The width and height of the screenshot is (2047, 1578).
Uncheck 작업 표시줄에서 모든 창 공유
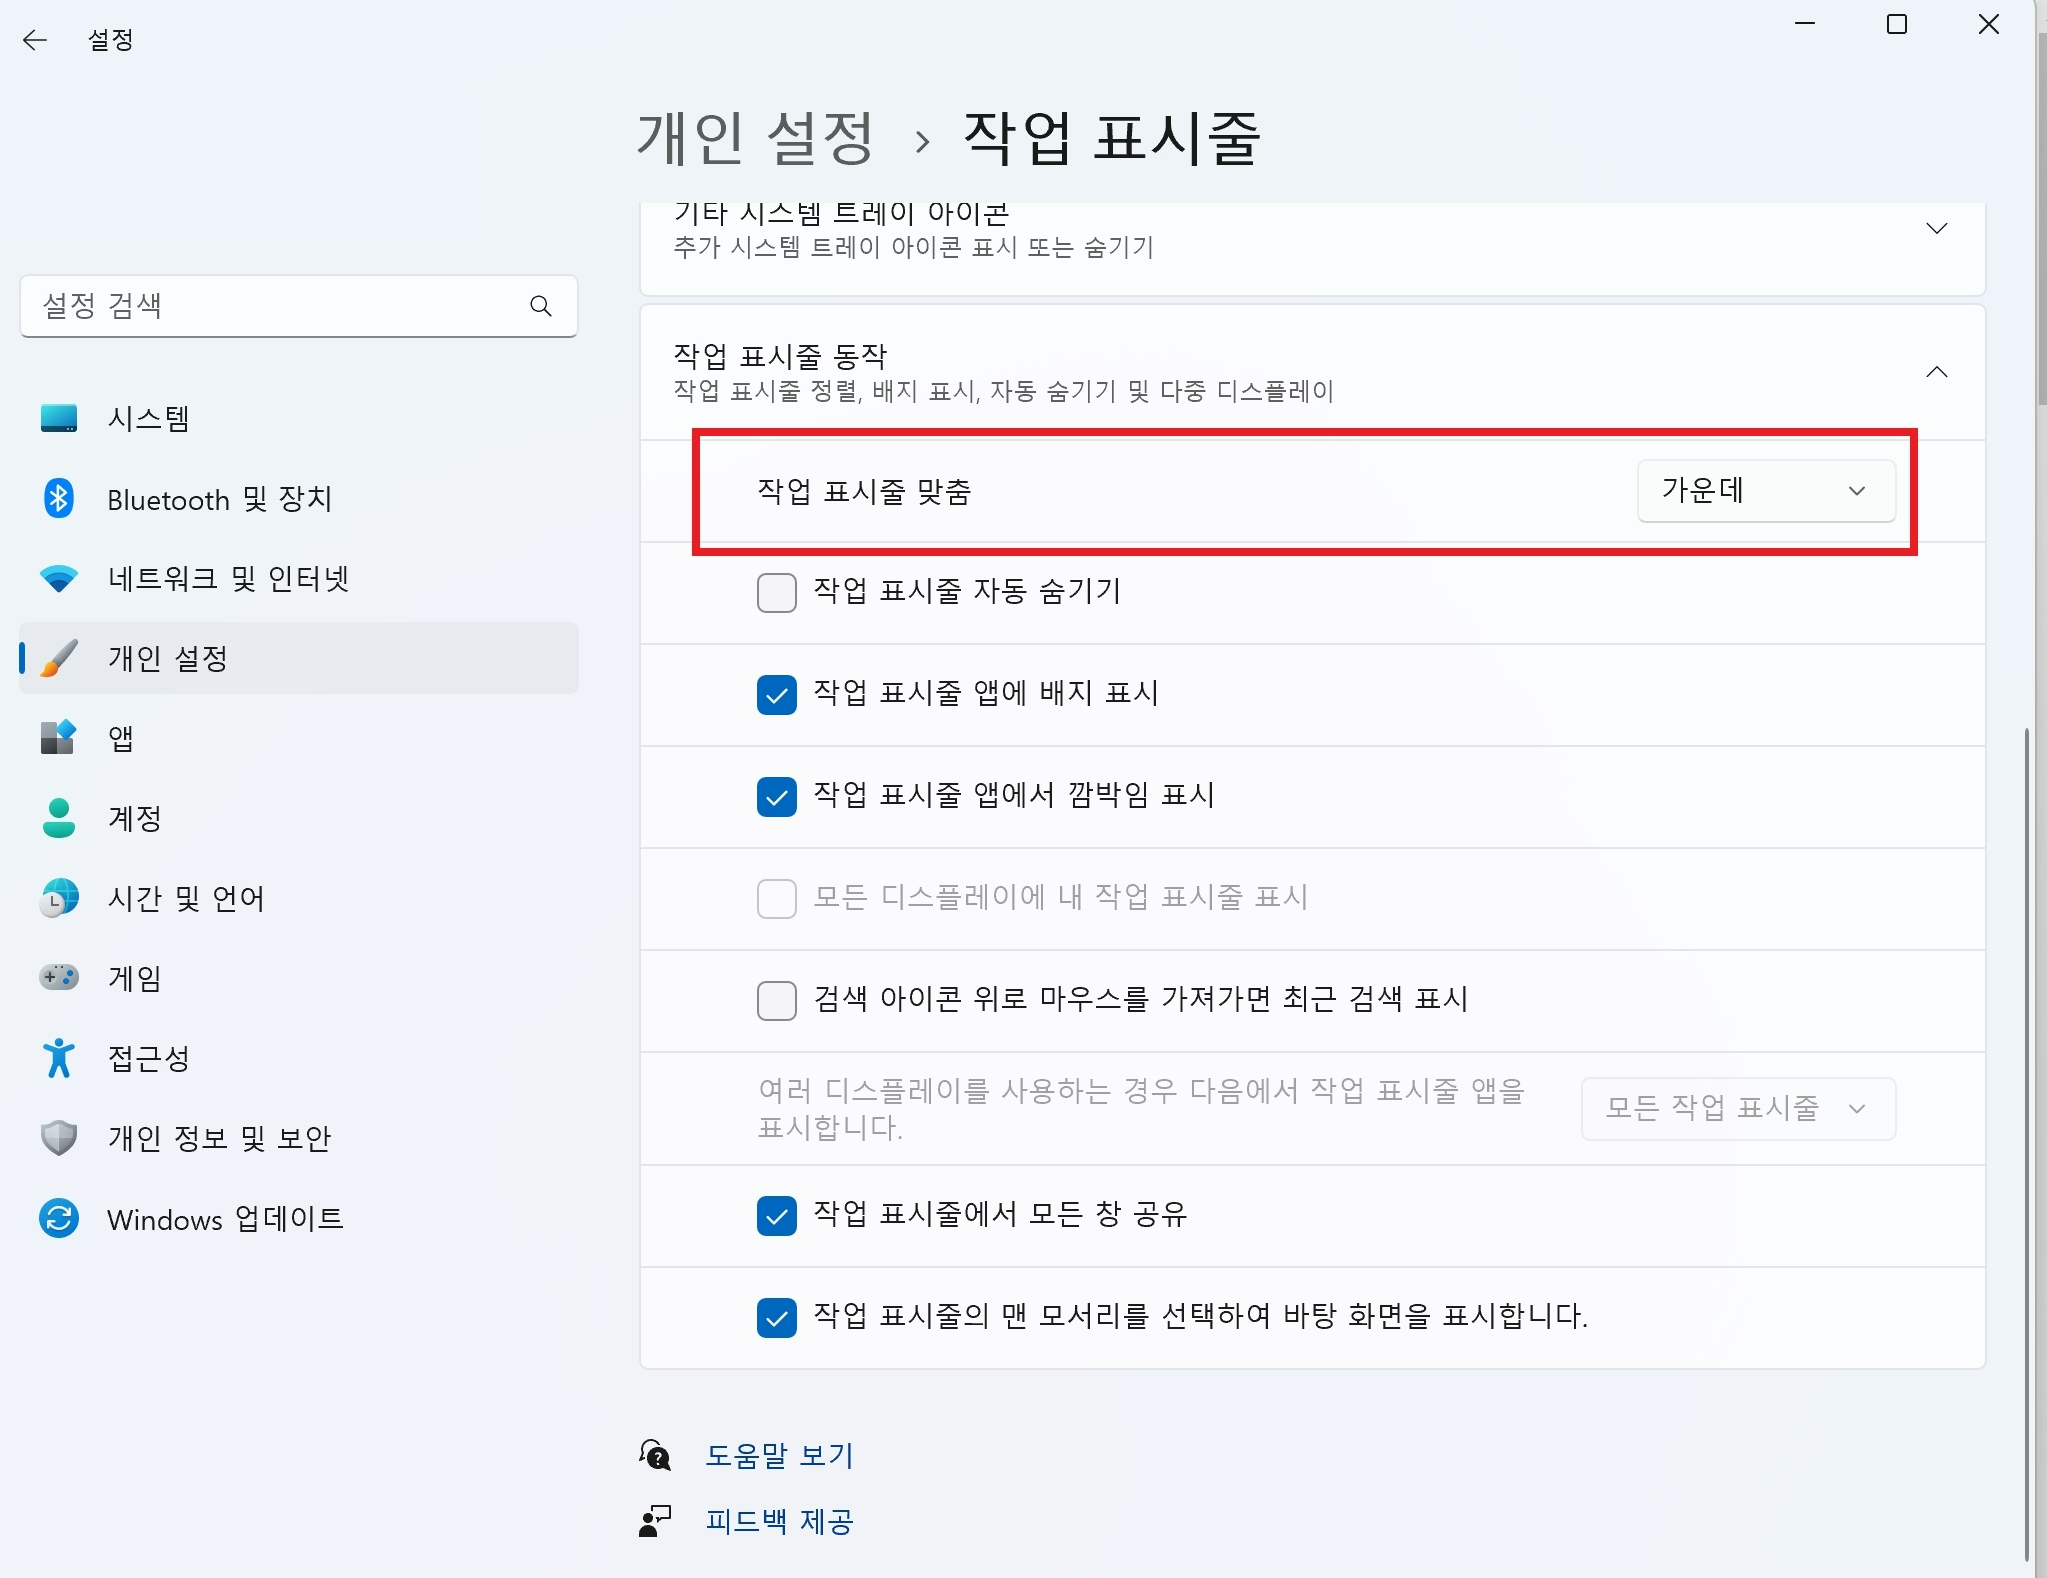[777, 1216]
